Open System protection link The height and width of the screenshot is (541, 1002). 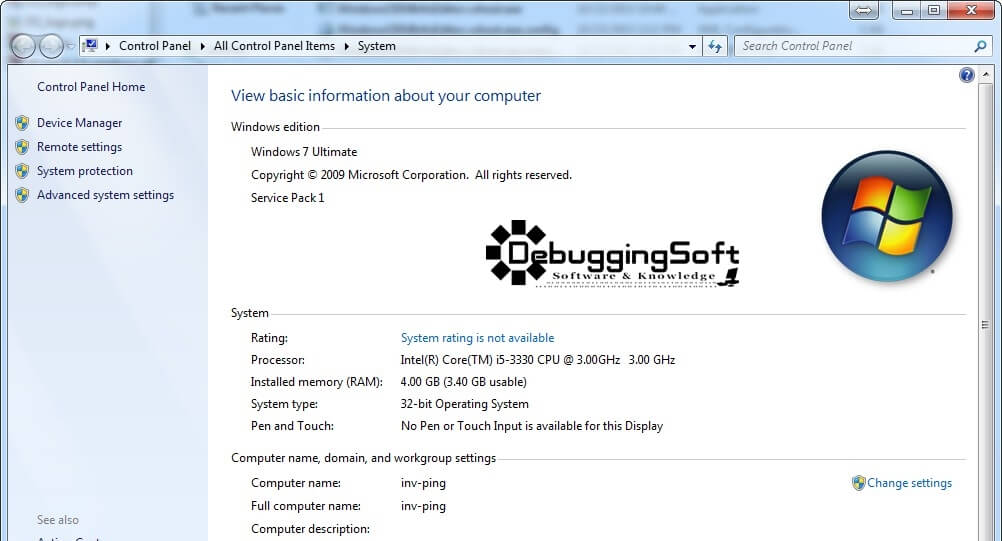pos(85,171)
